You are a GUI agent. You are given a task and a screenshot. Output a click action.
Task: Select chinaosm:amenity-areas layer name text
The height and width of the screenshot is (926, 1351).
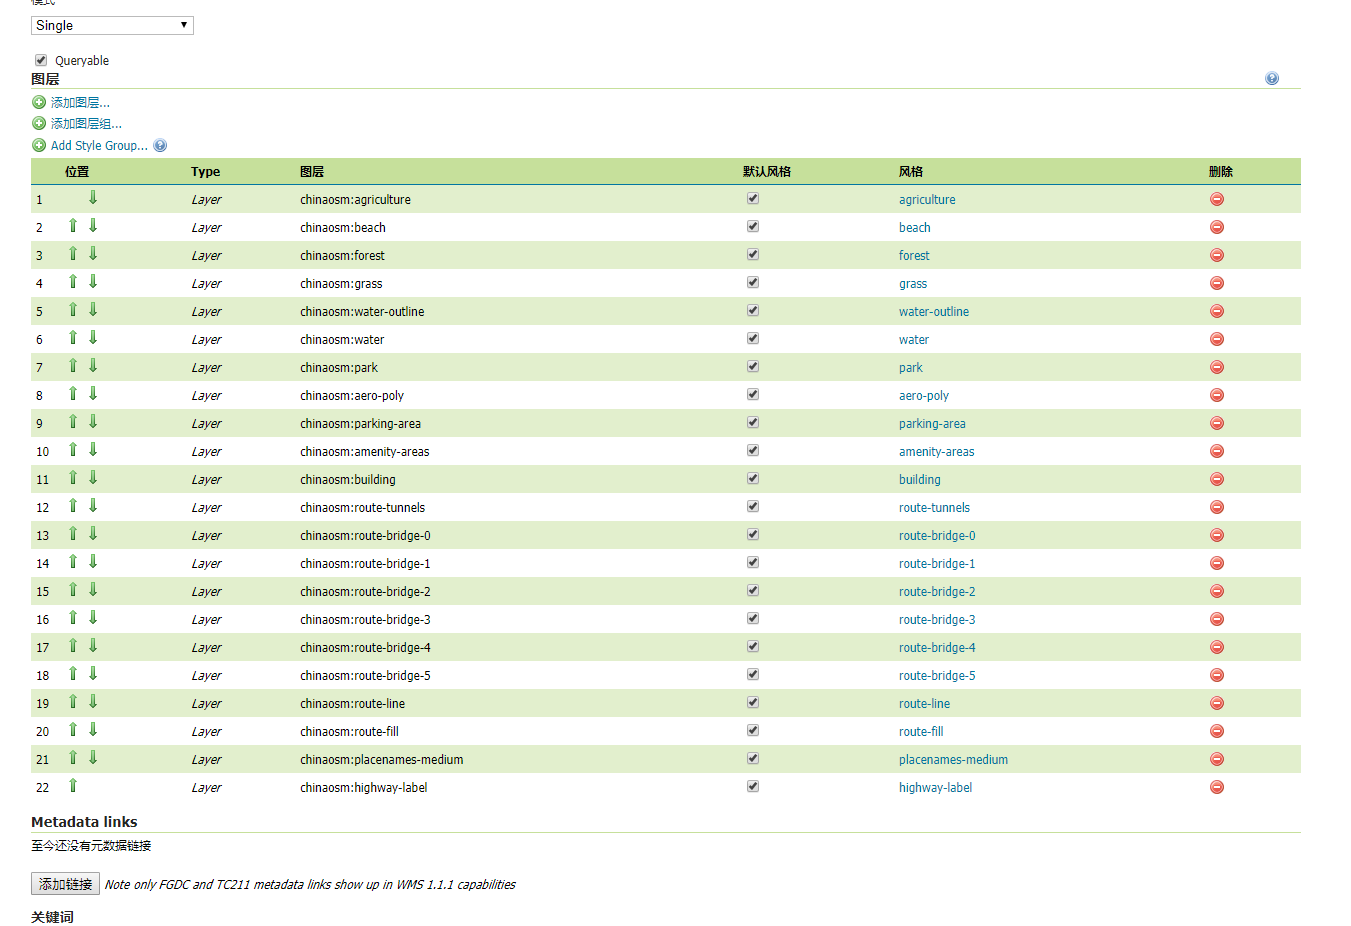coord(364,451)
